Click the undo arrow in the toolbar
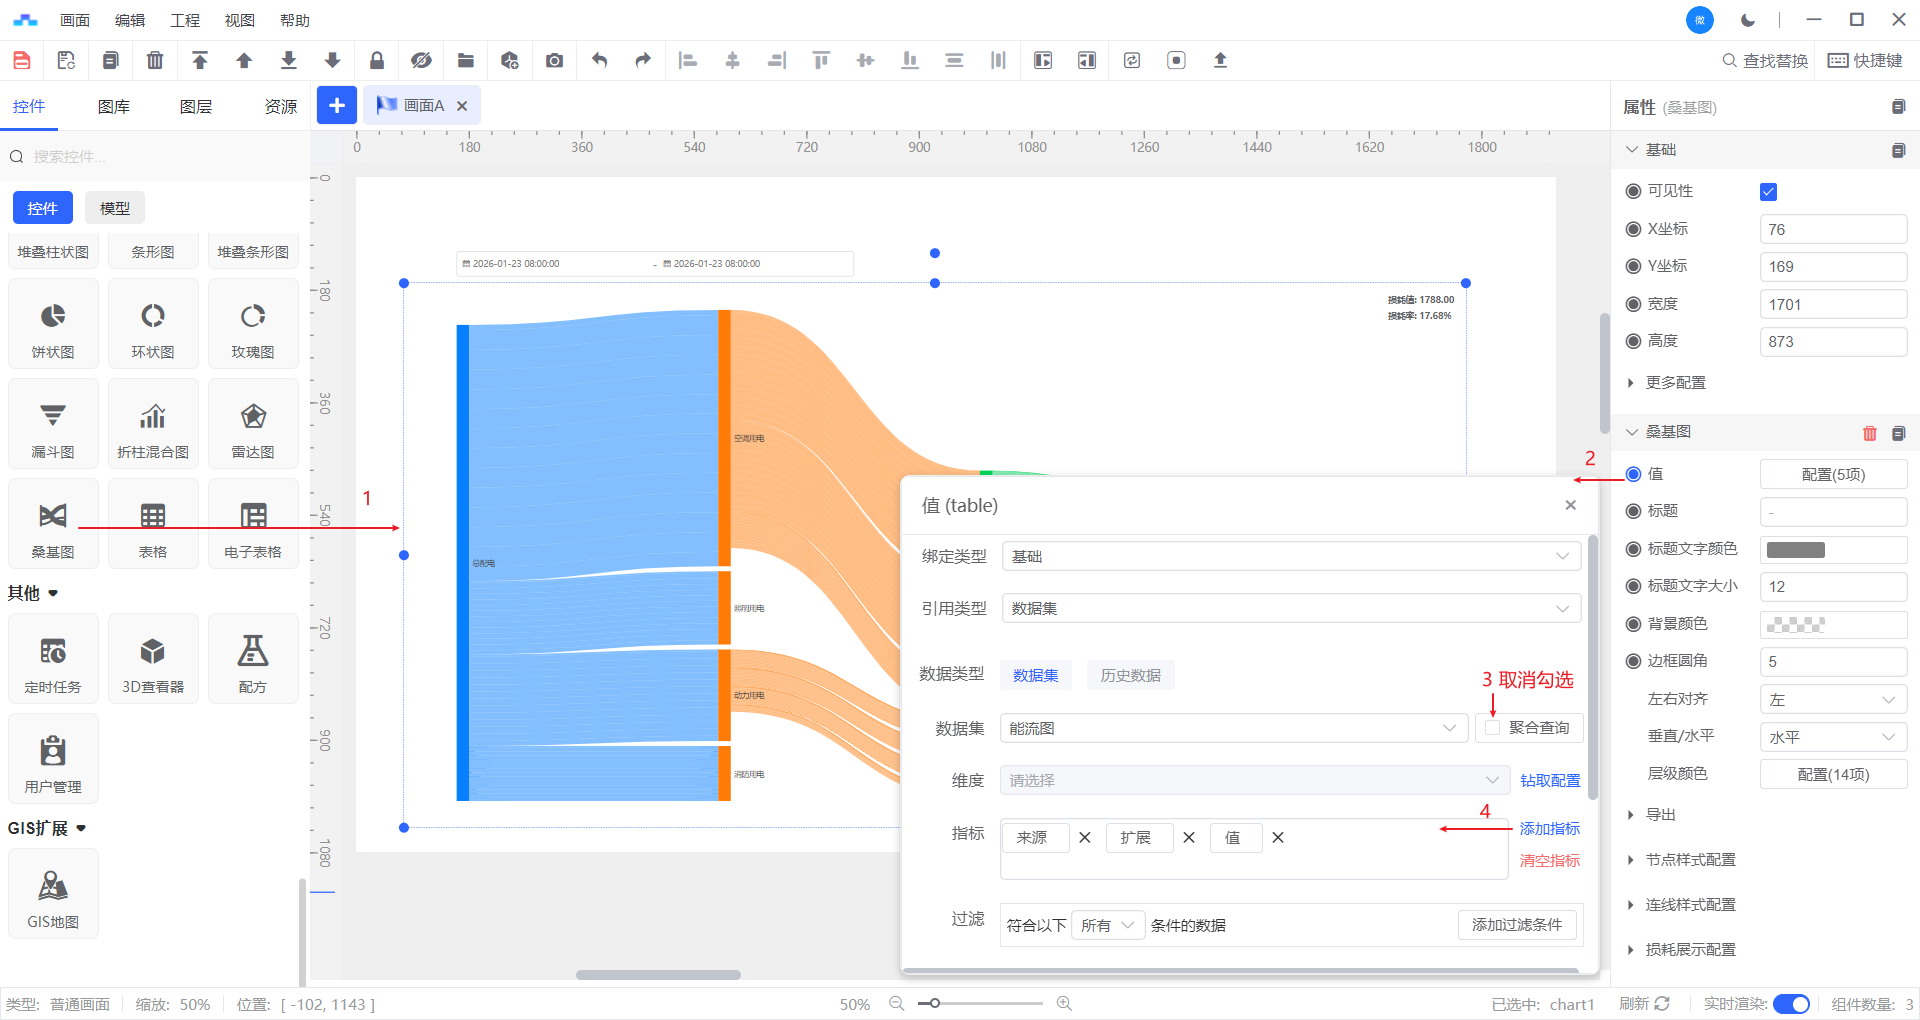Screen dimensions: 1920x1020 tap(599, 61)
